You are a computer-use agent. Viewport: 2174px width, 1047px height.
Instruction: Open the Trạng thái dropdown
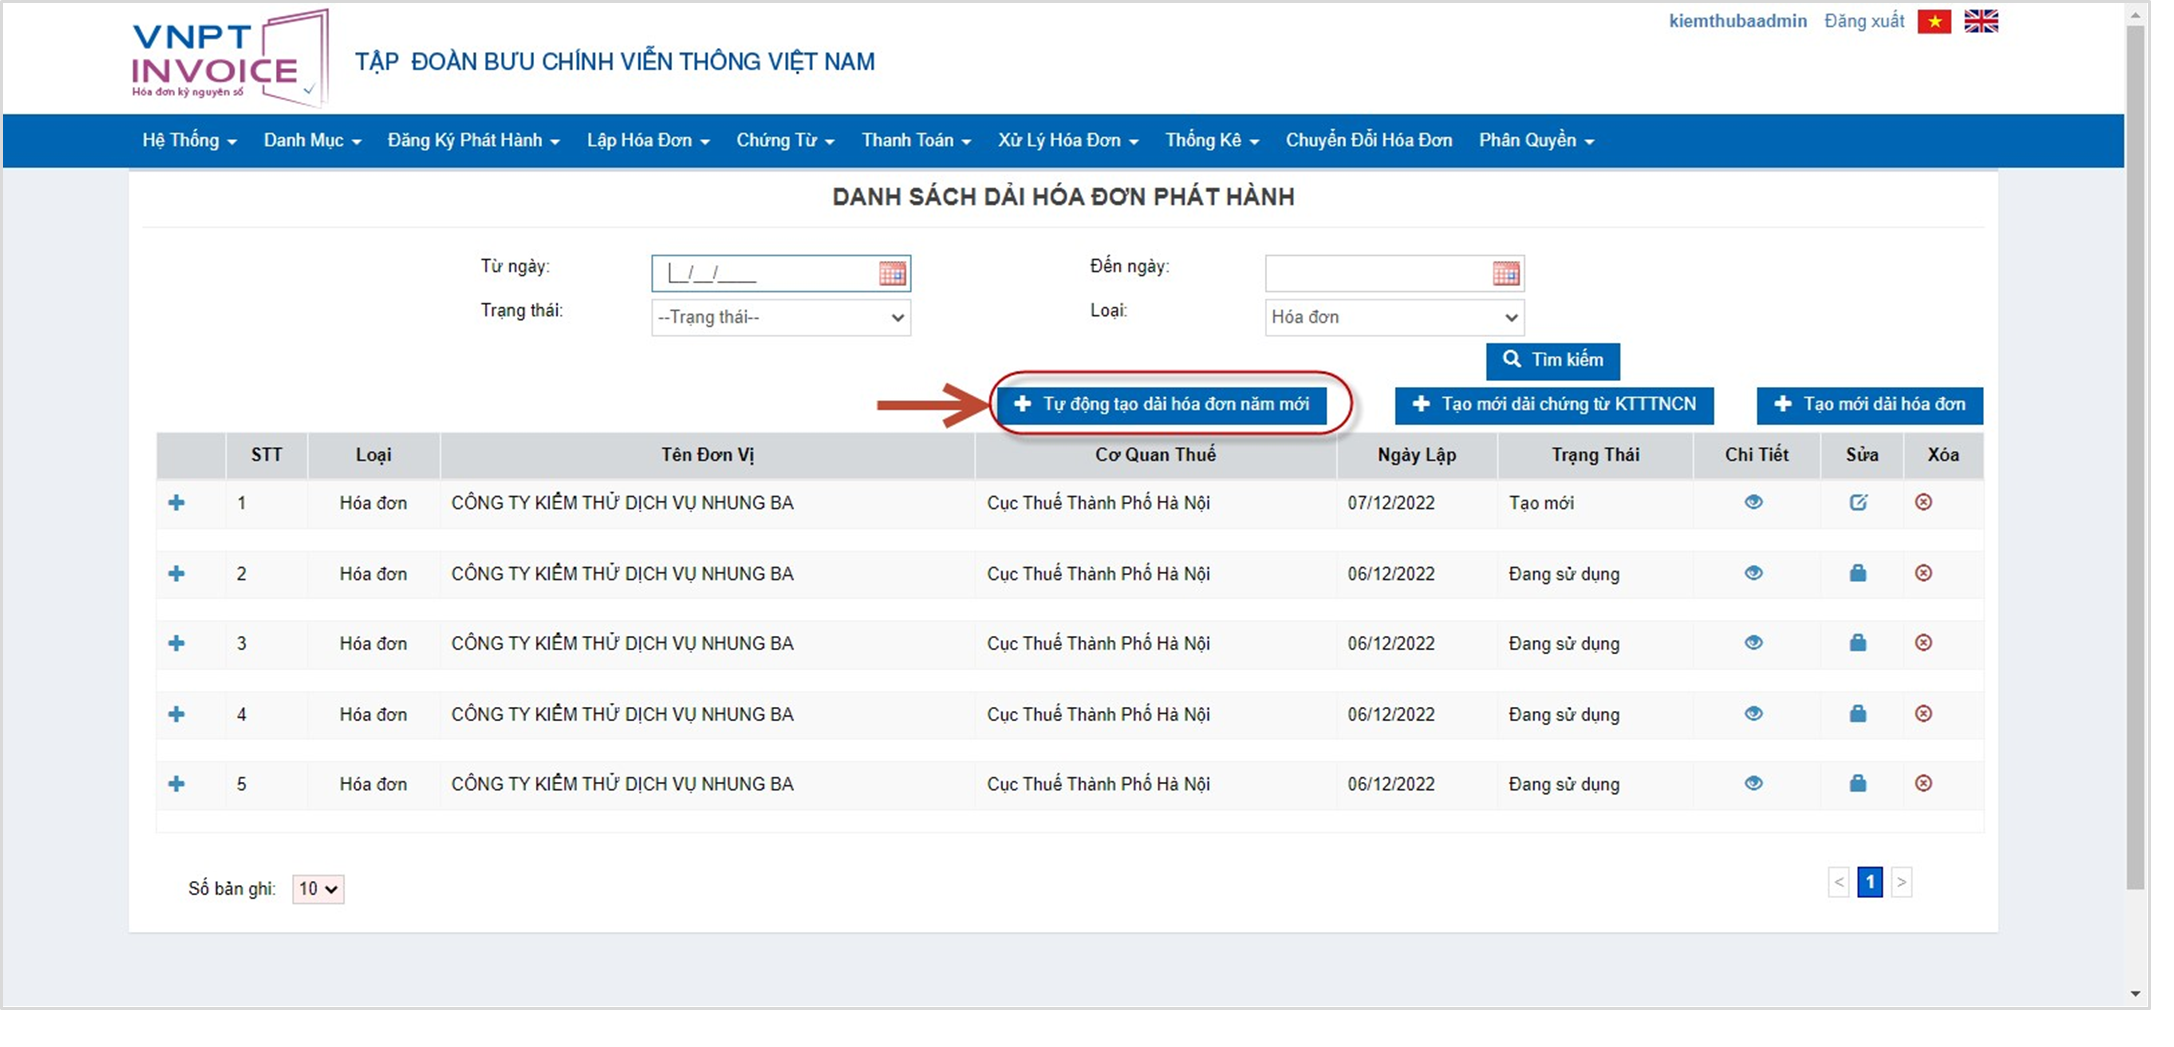[x=780, y=318]
